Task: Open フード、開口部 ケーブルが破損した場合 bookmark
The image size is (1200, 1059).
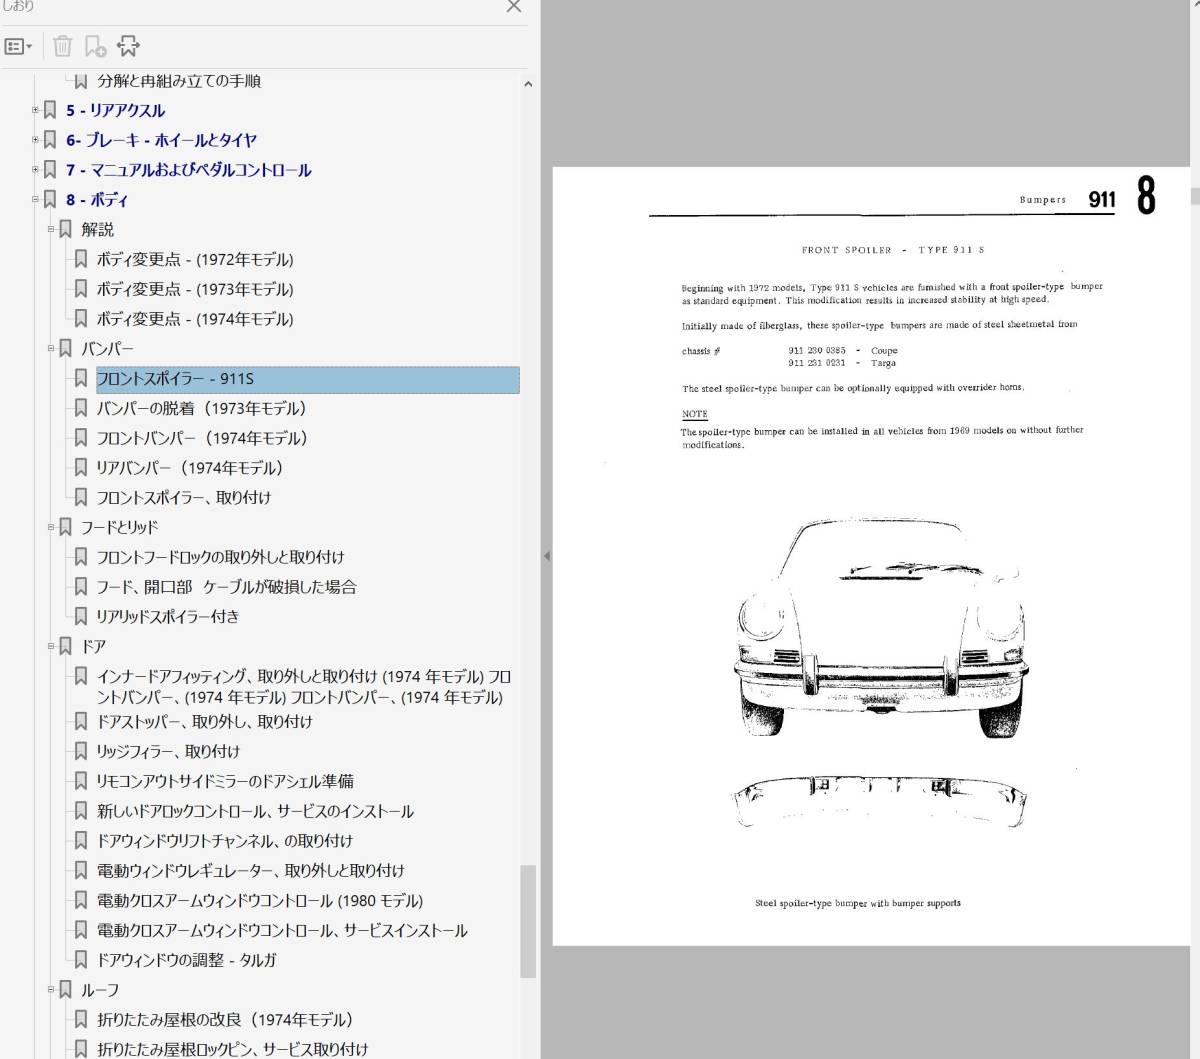Action: coord(226,587)
